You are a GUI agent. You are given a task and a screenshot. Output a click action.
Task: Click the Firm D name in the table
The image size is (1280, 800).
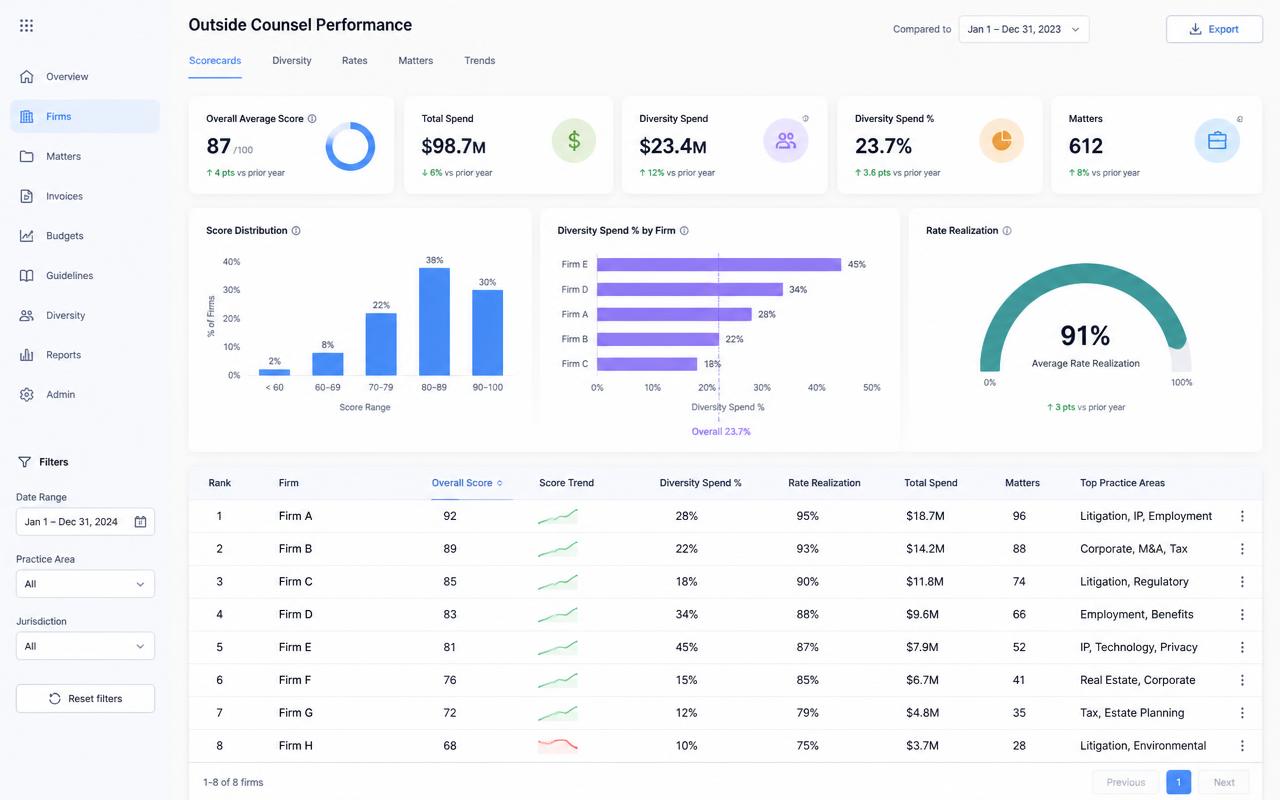pos(296,615)
